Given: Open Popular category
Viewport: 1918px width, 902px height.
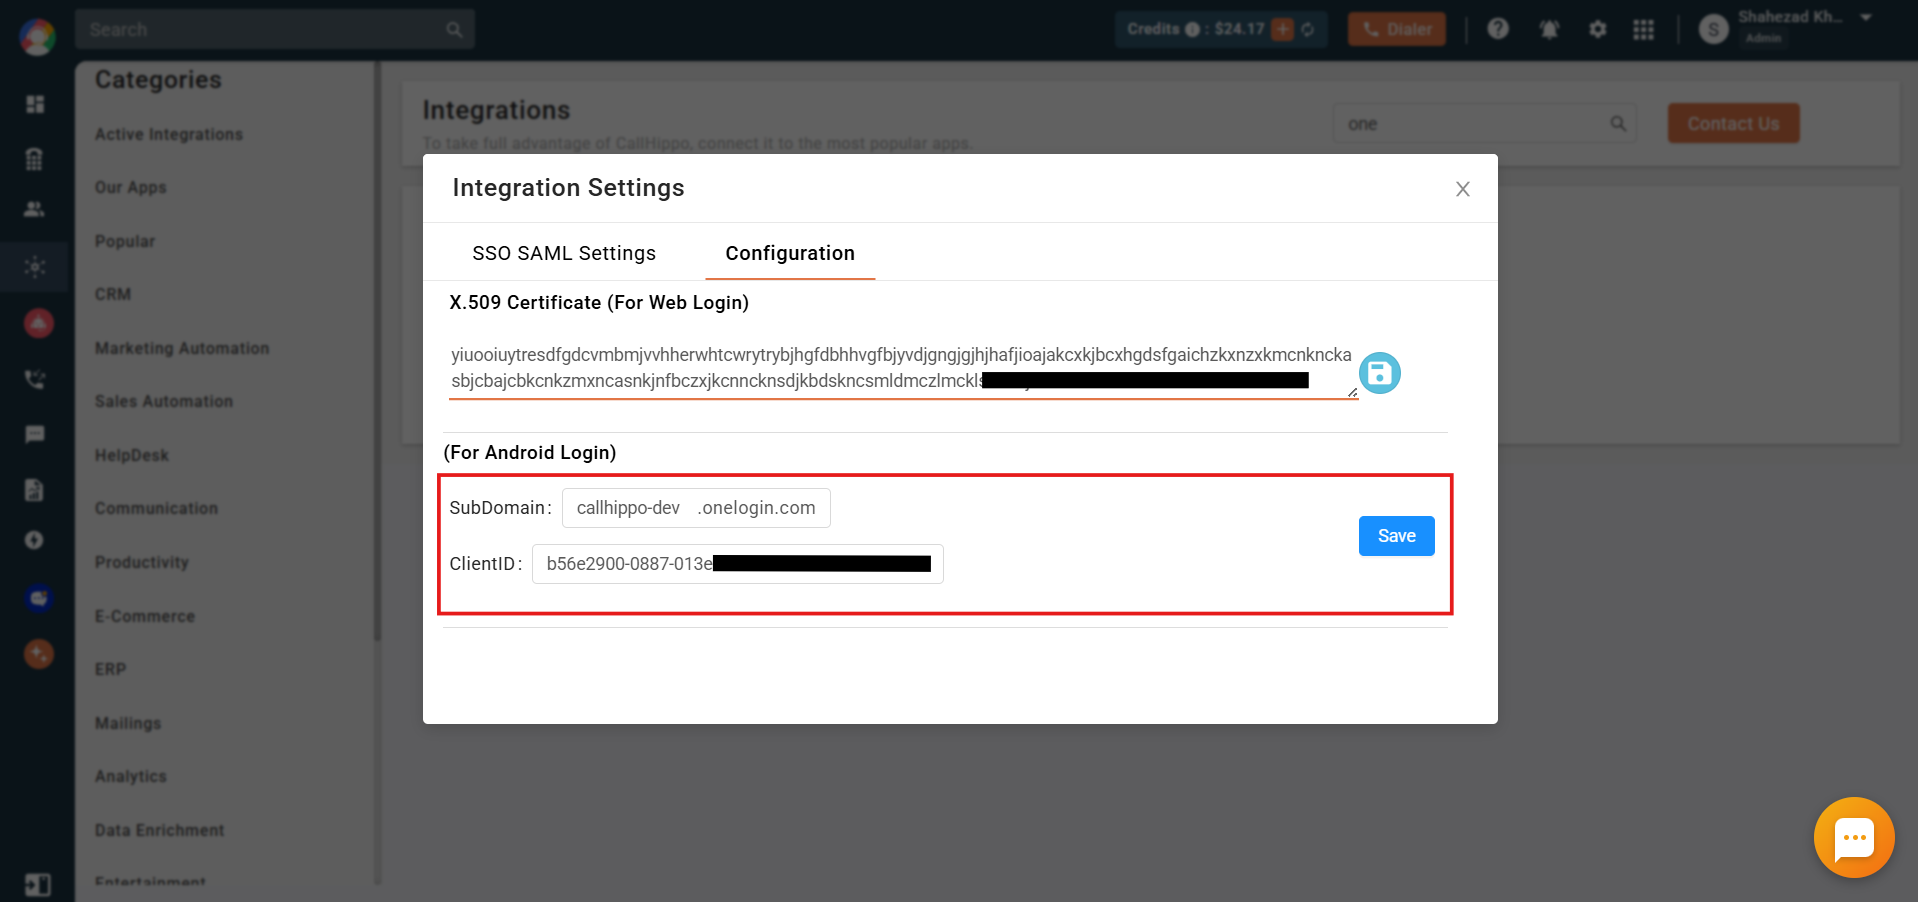Looking at the screenshot, I should click(x=125, y=241).
